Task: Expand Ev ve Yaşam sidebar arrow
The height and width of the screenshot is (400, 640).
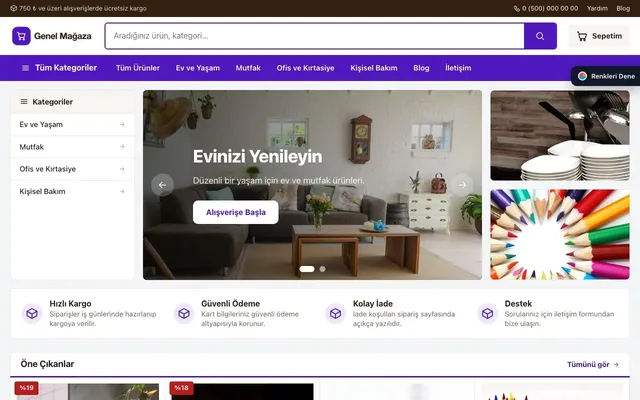Action: tap(122, 124)
